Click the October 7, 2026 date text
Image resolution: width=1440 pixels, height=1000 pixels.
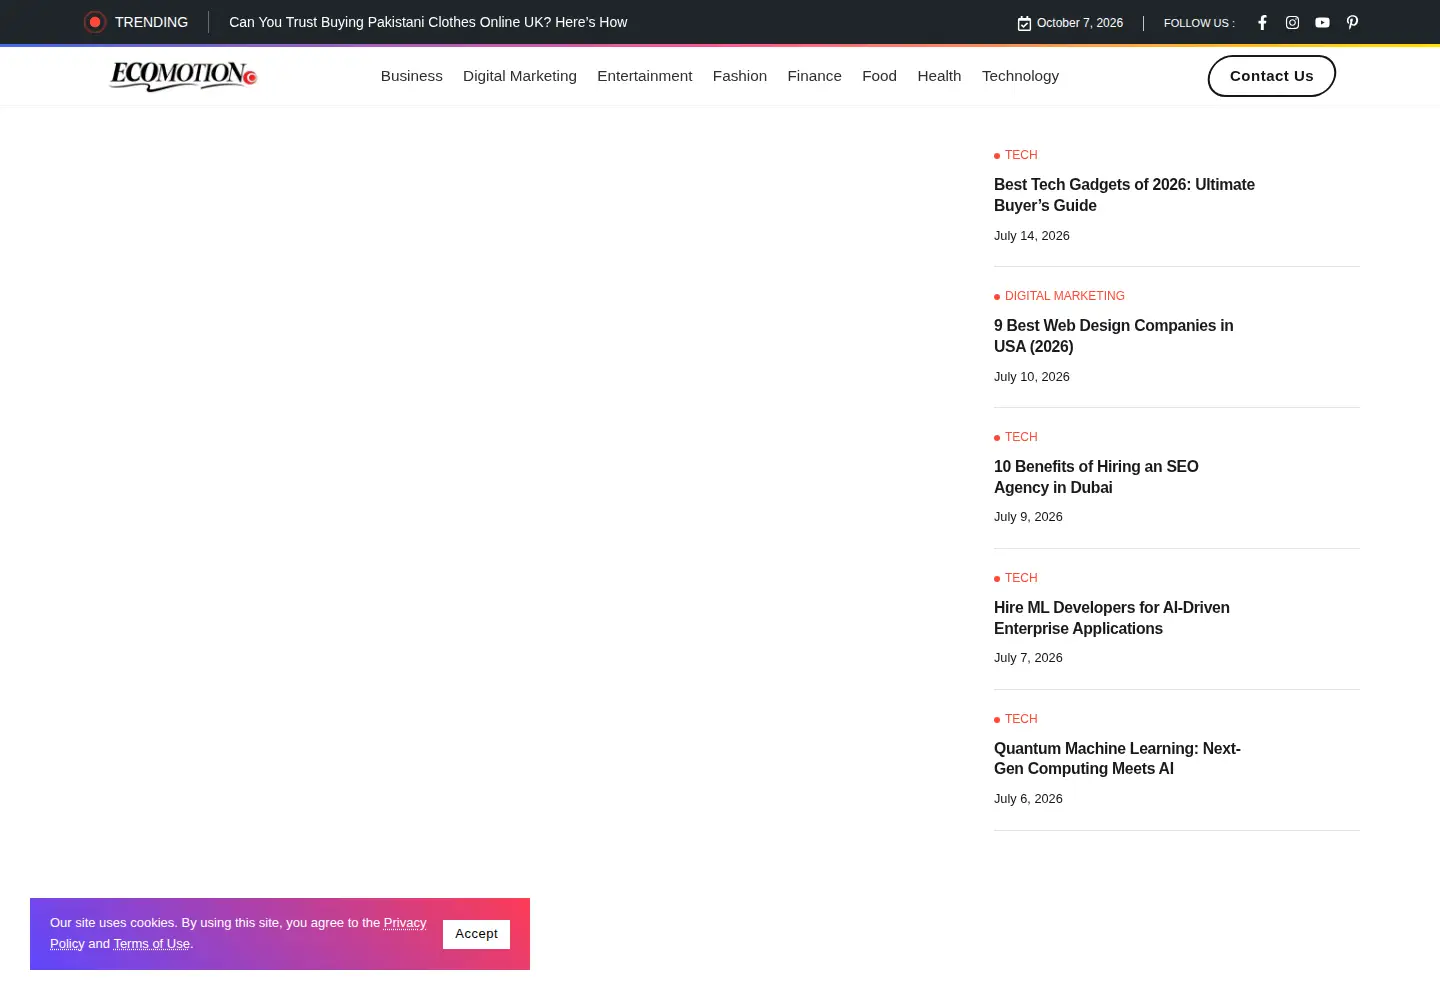tap(1080, 23)
